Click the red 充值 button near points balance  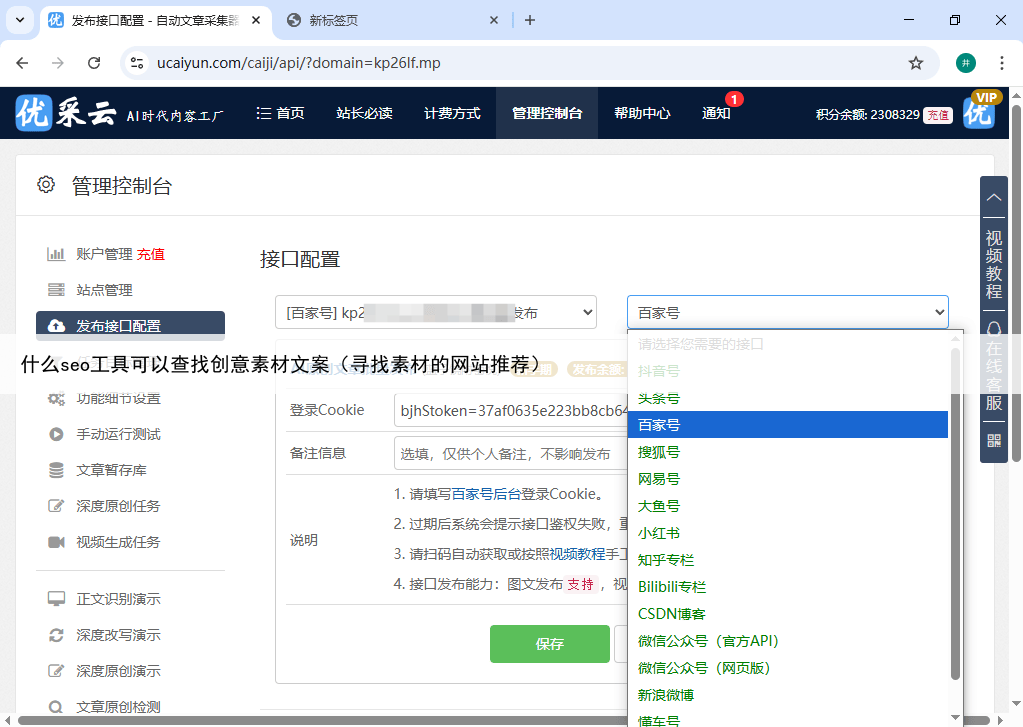(x=937, y=115)
